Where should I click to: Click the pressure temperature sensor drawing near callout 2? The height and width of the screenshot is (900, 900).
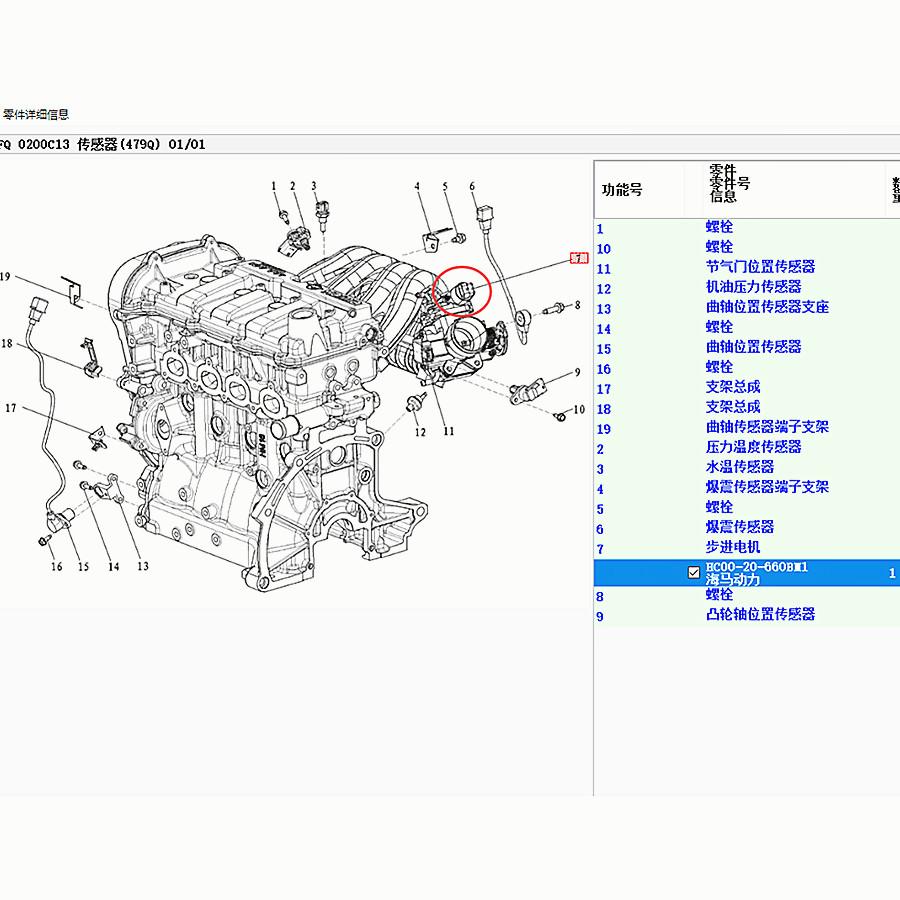(295, 240)
